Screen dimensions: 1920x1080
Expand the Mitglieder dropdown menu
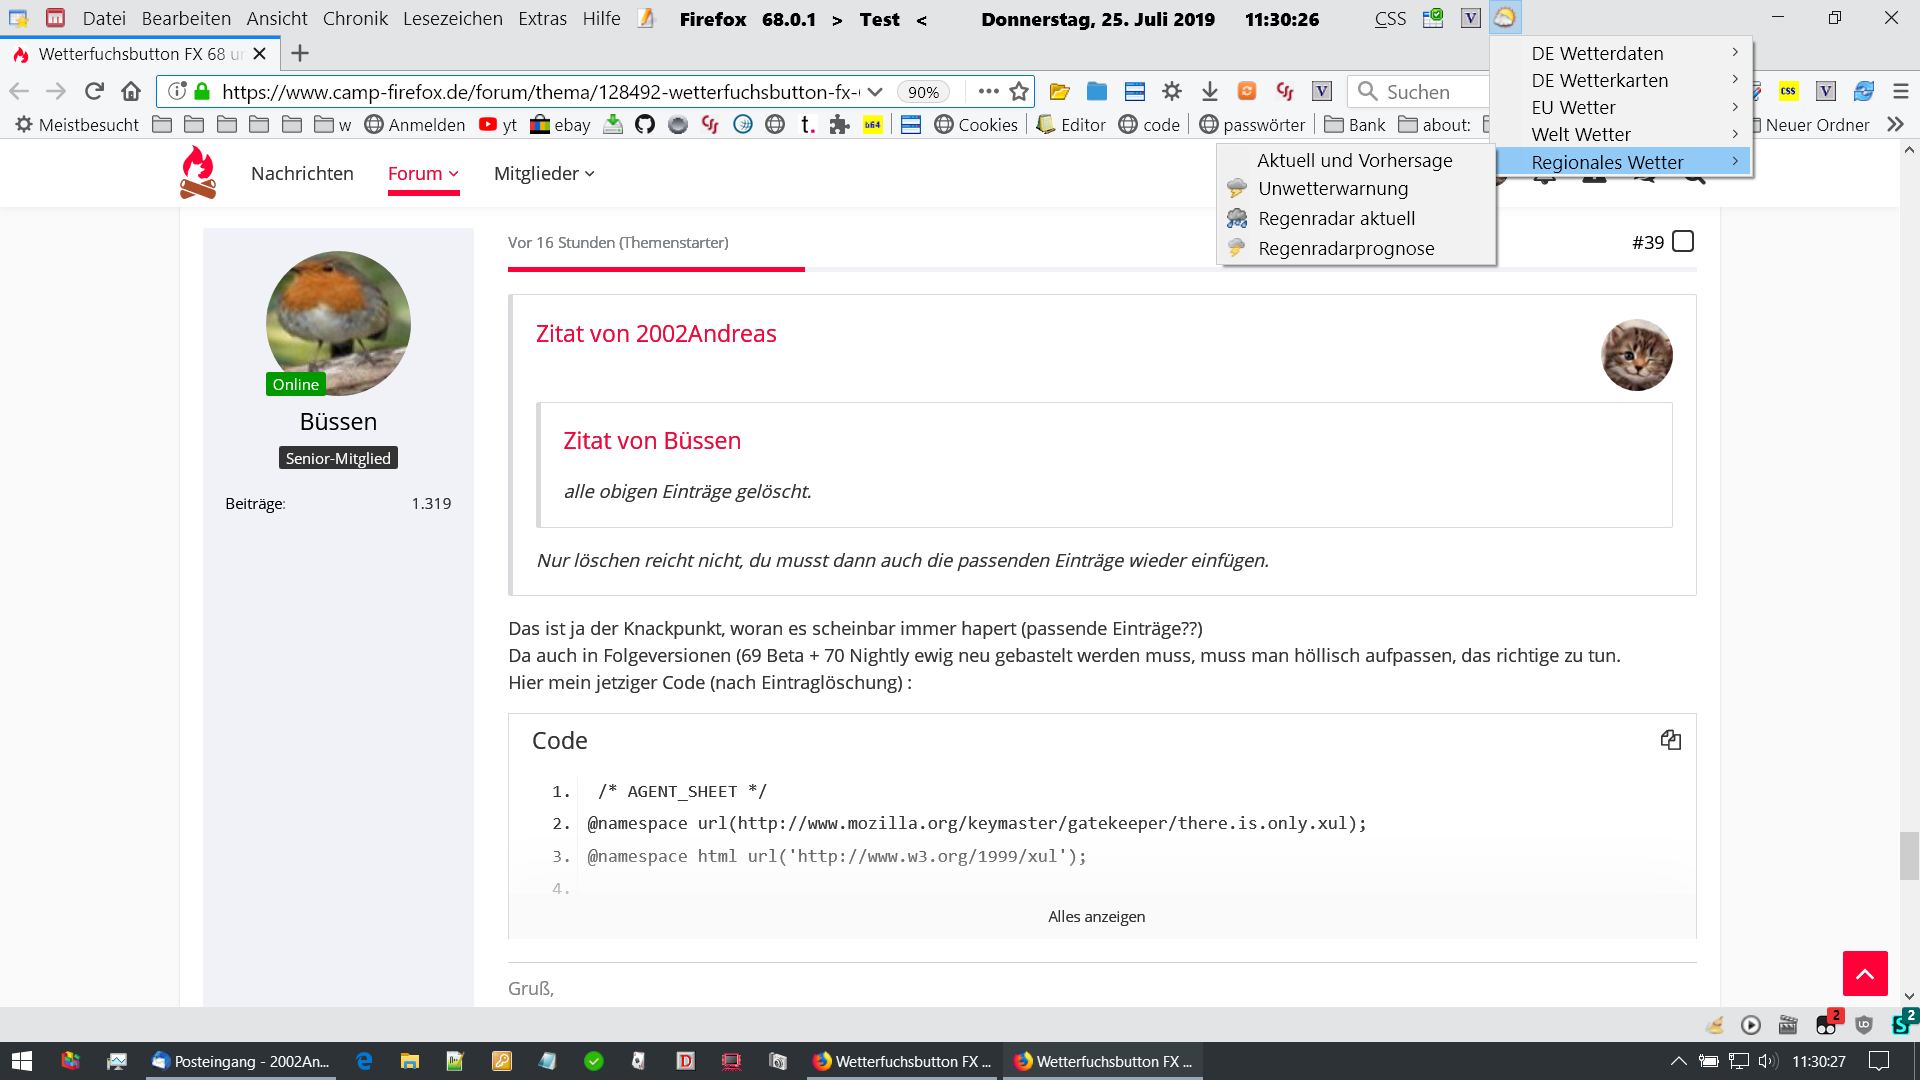[x=544, y=173]
